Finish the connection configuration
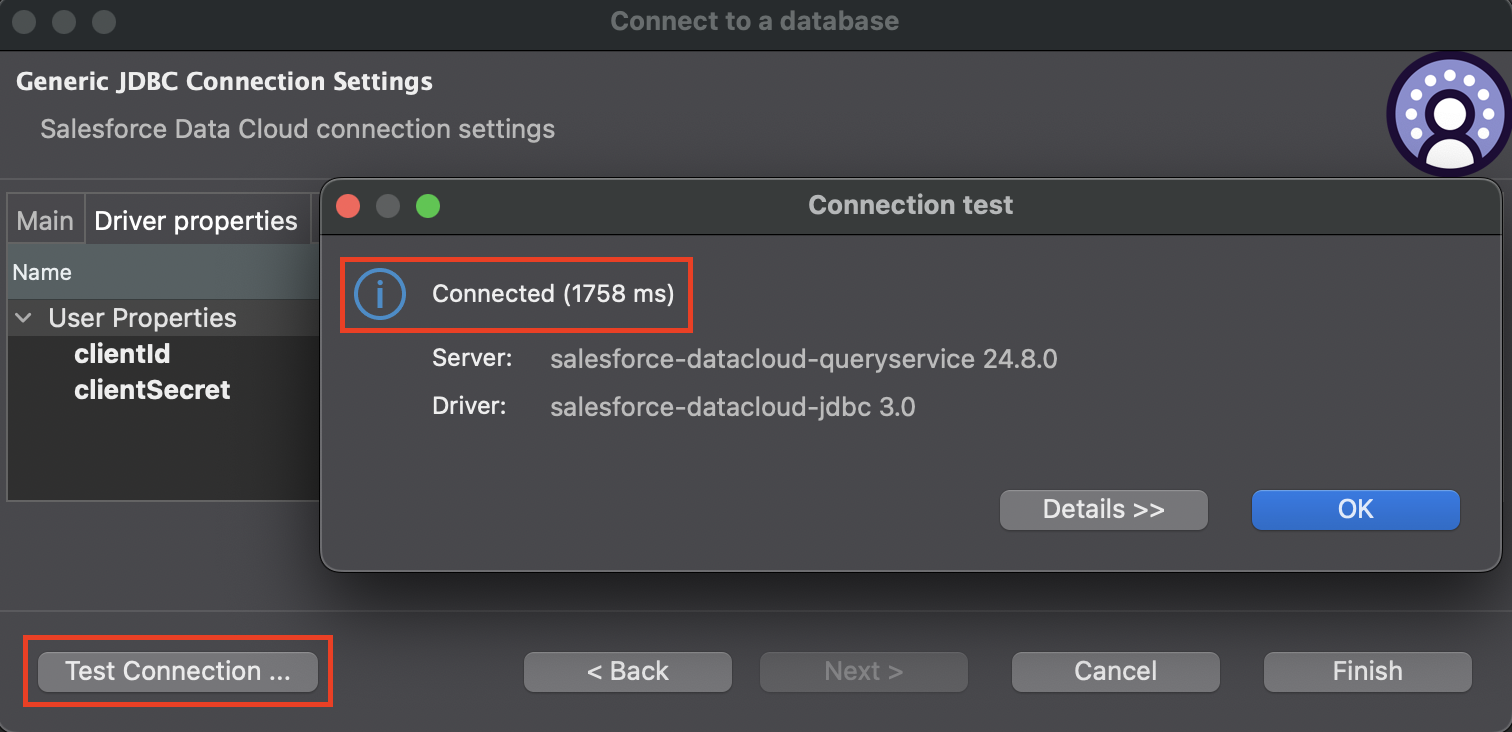 click(1367, 671)
